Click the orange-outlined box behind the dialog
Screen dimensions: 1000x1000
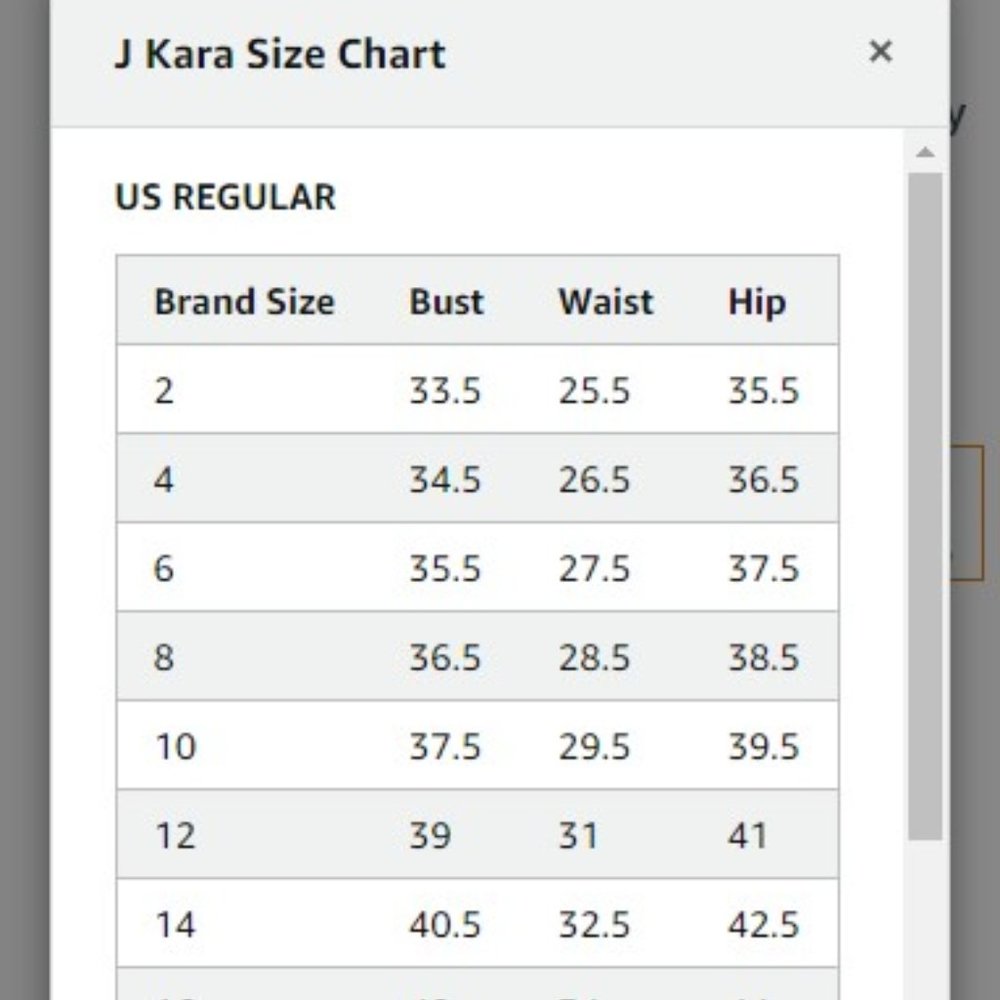[x=967, y=513]
